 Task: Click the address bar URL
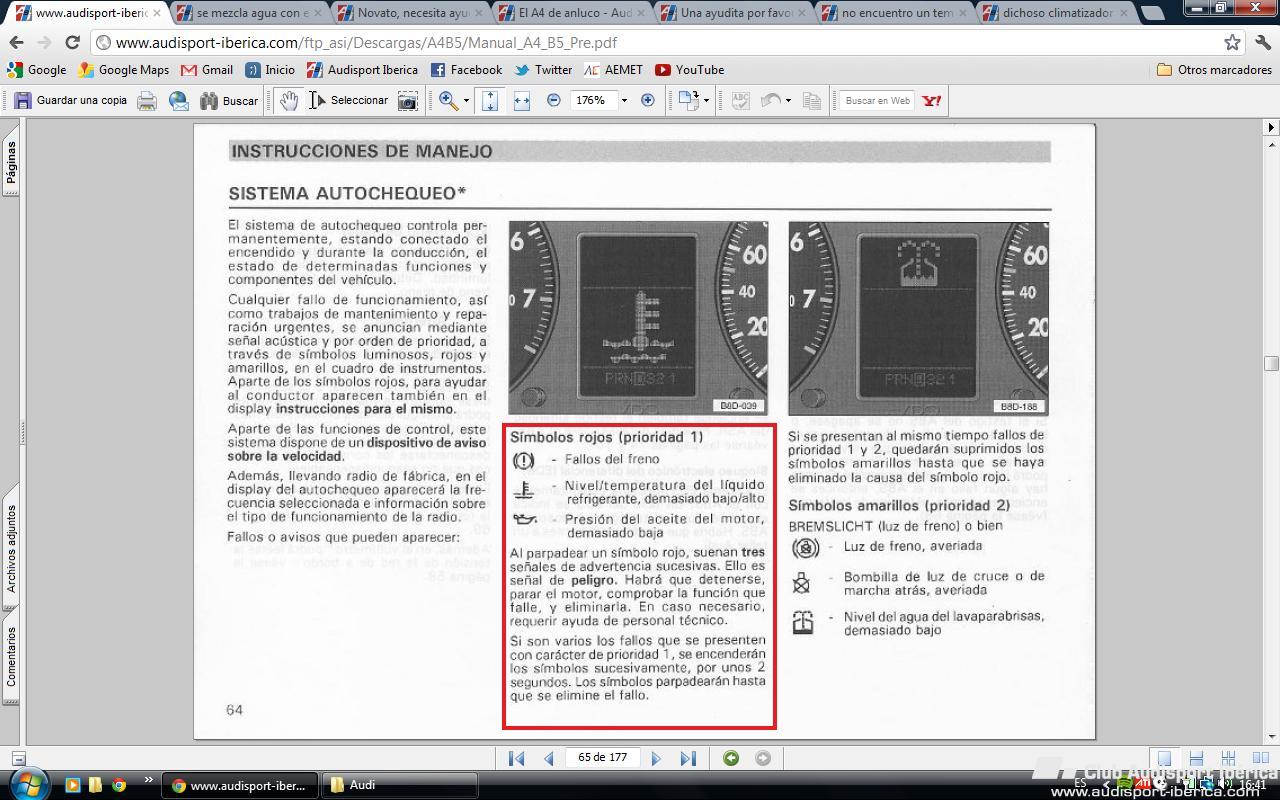click(x=366, y=43)
